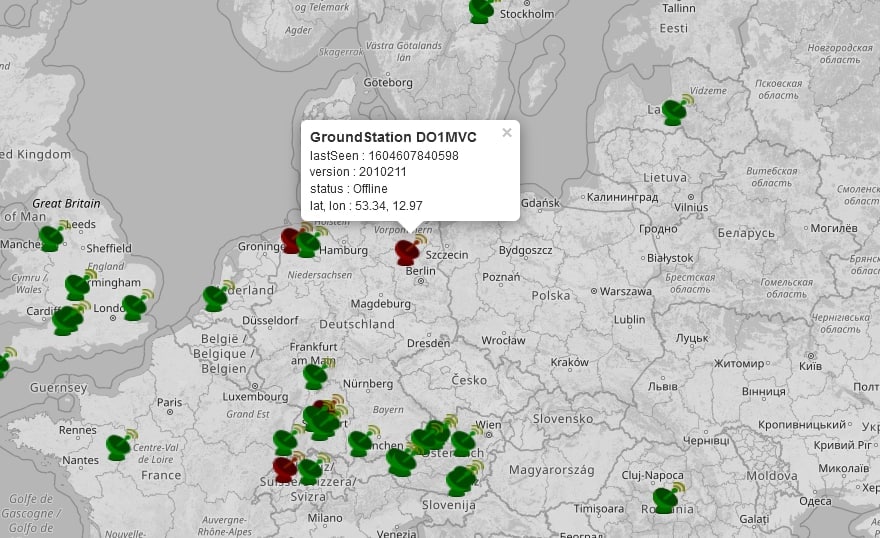Screen dimensions: 880x538
Task: Click the GroundStation DO1MVC popup title
Action: 393,137
